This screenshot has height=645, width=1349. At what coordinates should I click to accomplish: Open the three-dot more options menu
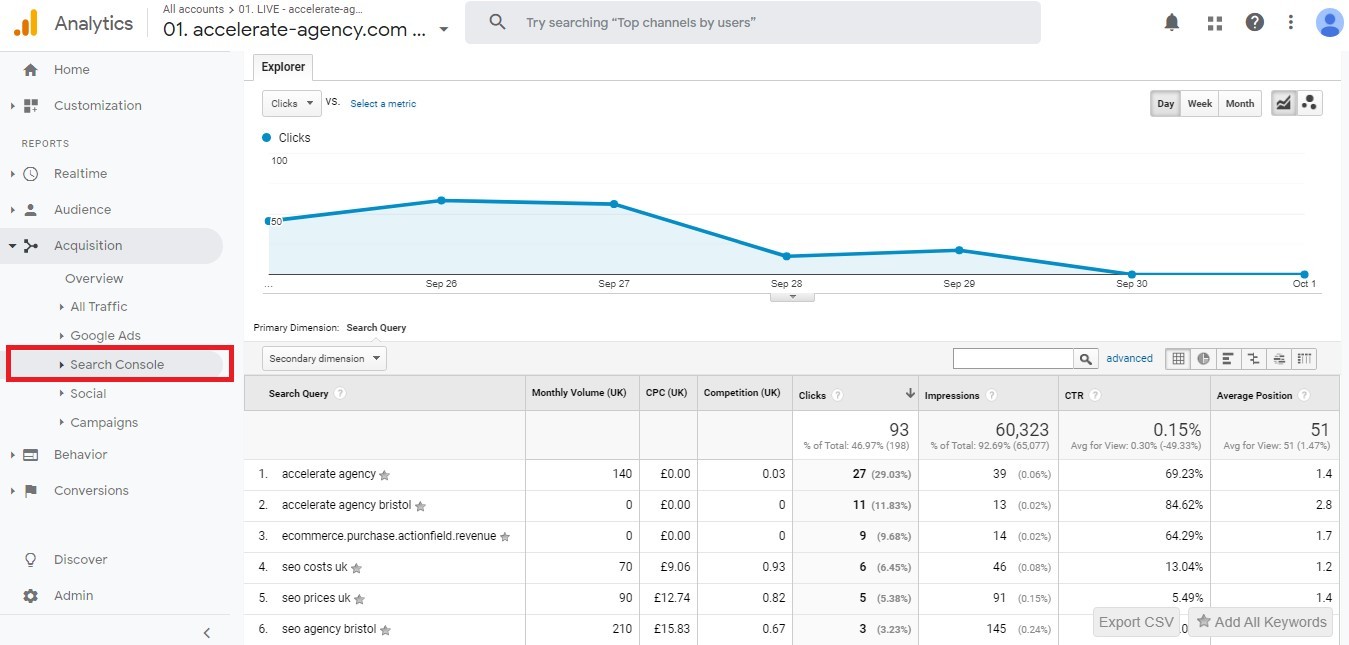coord(1291,22)
